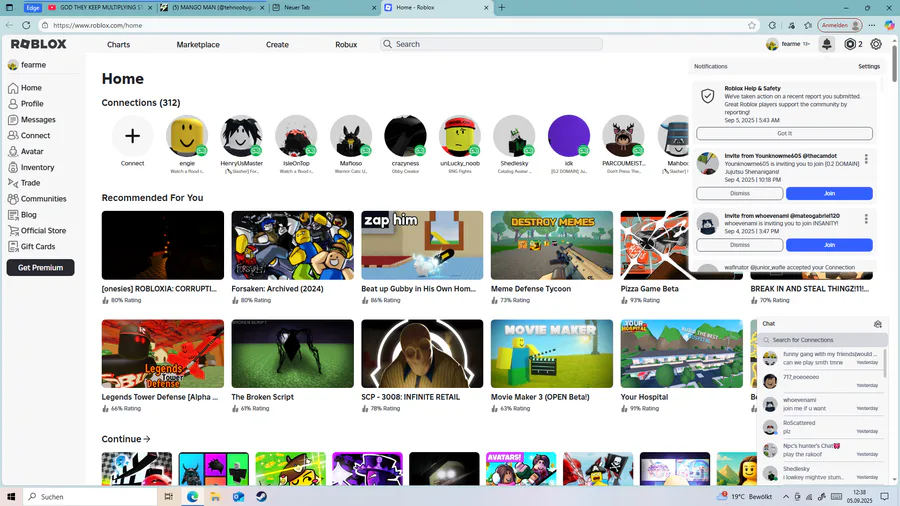Screen dimensions: 900x506
Task: Bookmark page with the star icon
Action: (752, 25)
